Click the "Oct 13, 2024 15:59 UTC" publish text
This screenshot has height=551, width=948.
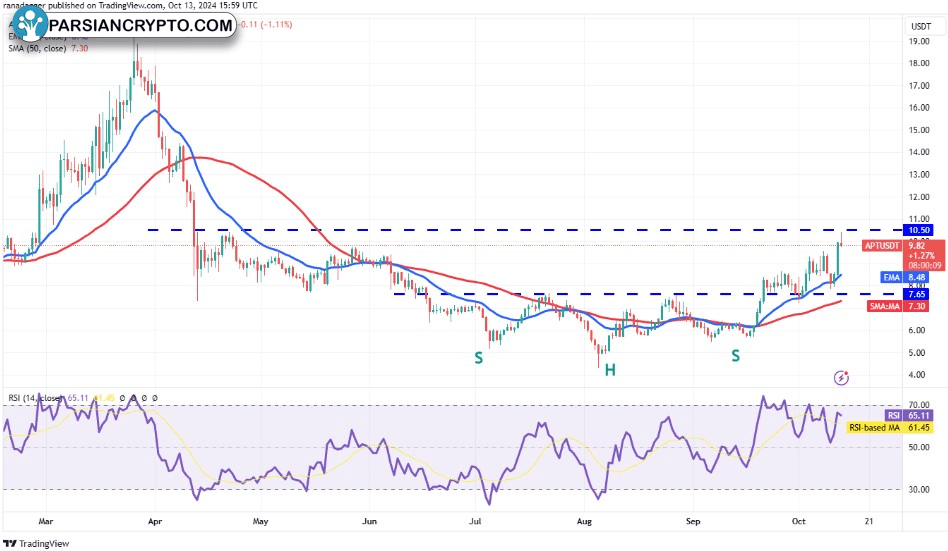point(212,5)
